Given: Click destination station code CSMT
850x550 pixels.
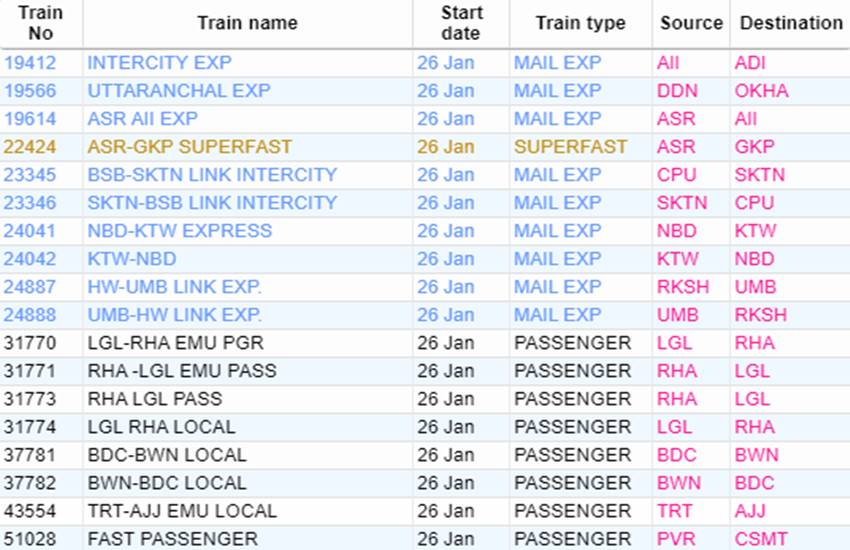Looking at the screenshot, I should pyautogui.click(x=761, y=539).
